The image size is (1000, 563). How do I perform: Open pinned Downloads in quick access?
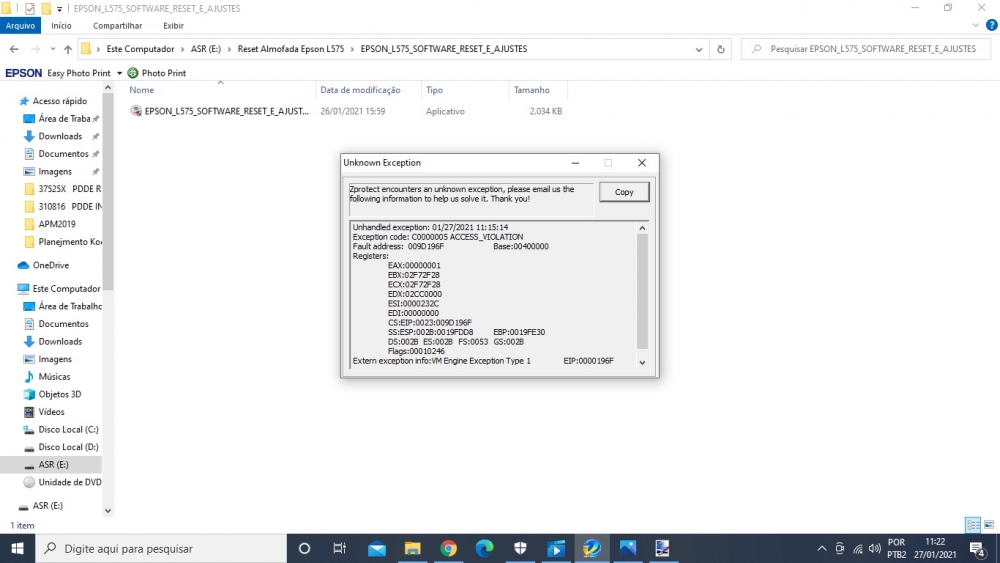pos(60,136)
